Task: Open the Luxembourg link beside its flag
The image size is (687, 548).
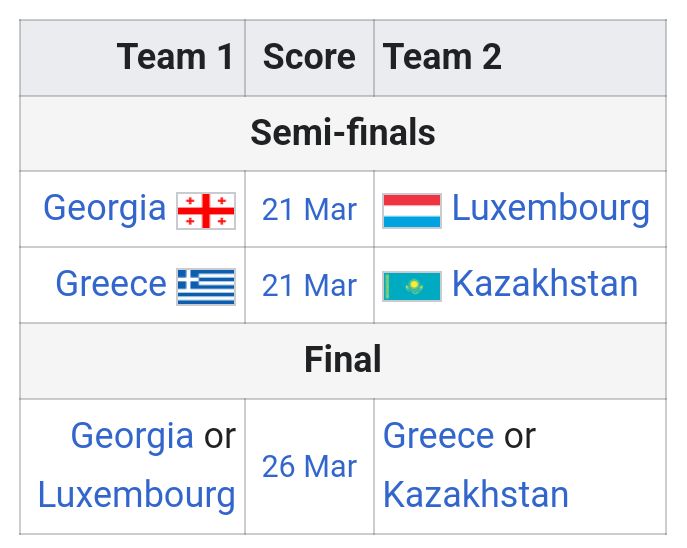Action: (551, 209)
